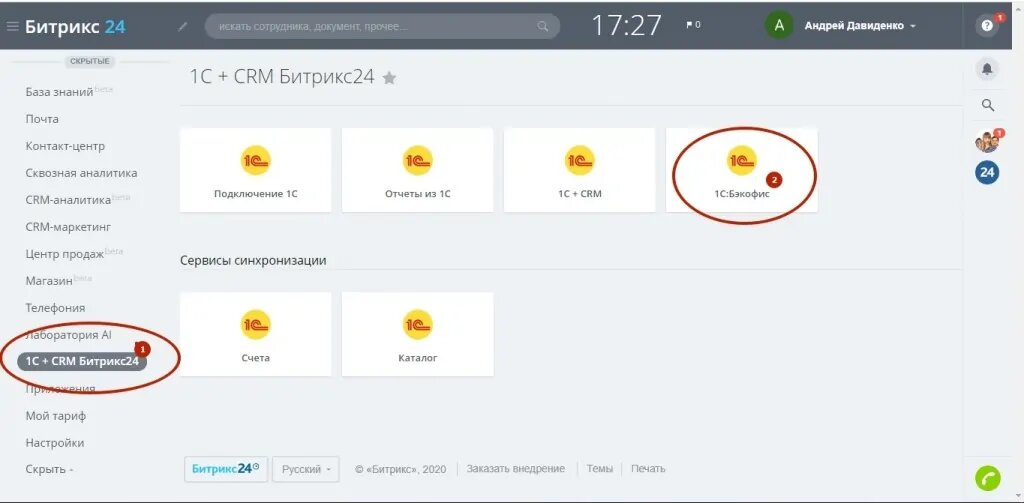
Task: Click the 1С + CRM Битрикс24 page title
Action: click(x=282, y=77)
